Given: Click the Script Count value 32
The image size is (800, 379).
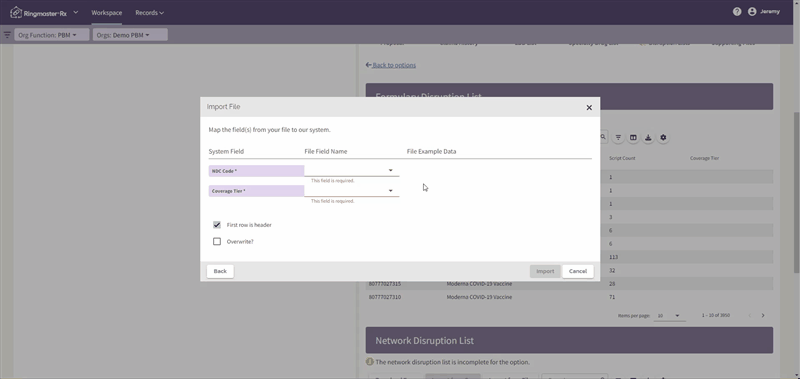Looking at the screenshot, I should click(x=612, y=270).
